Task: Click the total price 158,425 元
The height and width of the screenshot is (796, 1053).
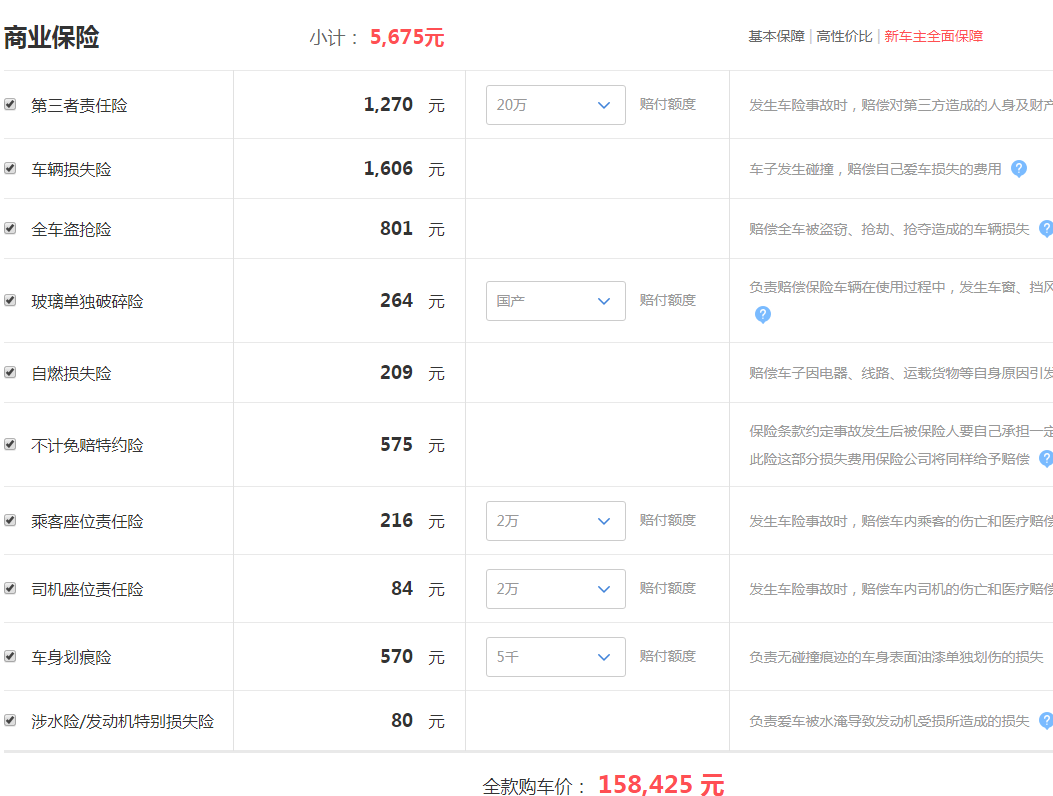Action: tap(661, 785)
